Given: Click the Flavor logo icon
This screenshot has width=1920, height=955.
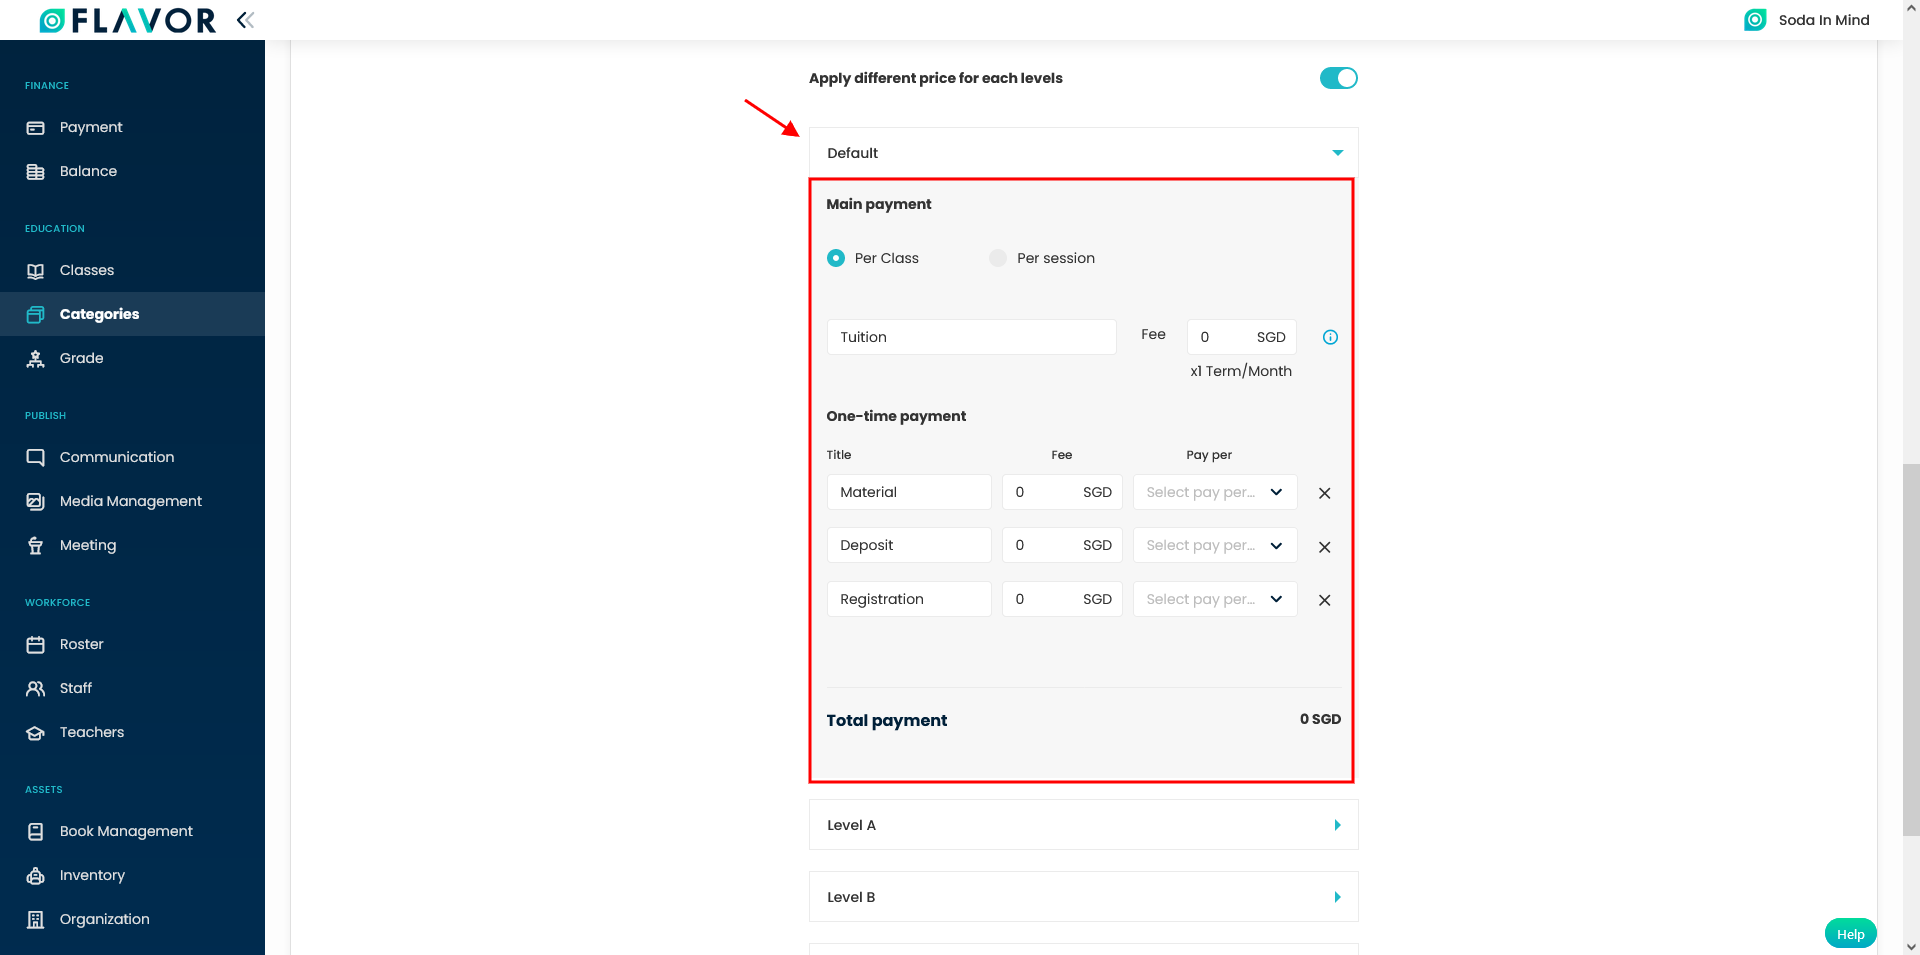Looking at the screenshot, I should pos(52,20).
